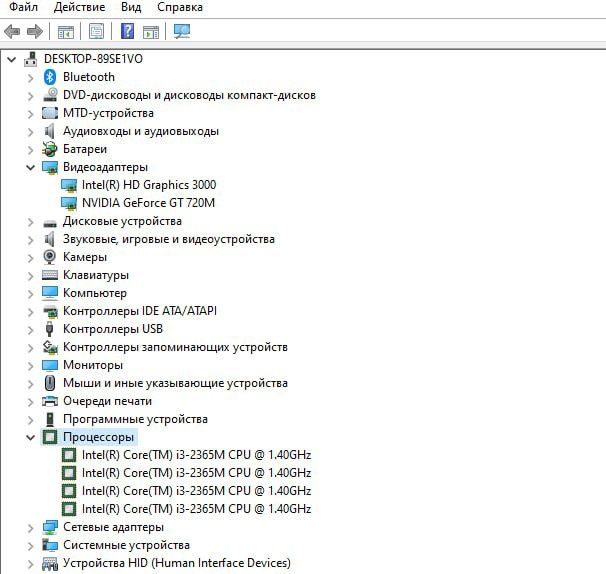Click the USB plug icon for Контроллеры USB
Image resolution: width=606 pixels, height=574 pixels.
point(49,329)
